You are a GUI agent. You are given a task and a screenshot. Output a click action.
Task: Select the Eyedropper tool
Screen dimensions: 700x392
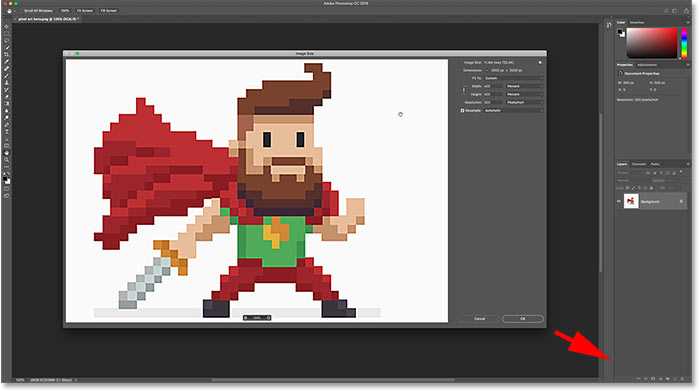[6, 62]
